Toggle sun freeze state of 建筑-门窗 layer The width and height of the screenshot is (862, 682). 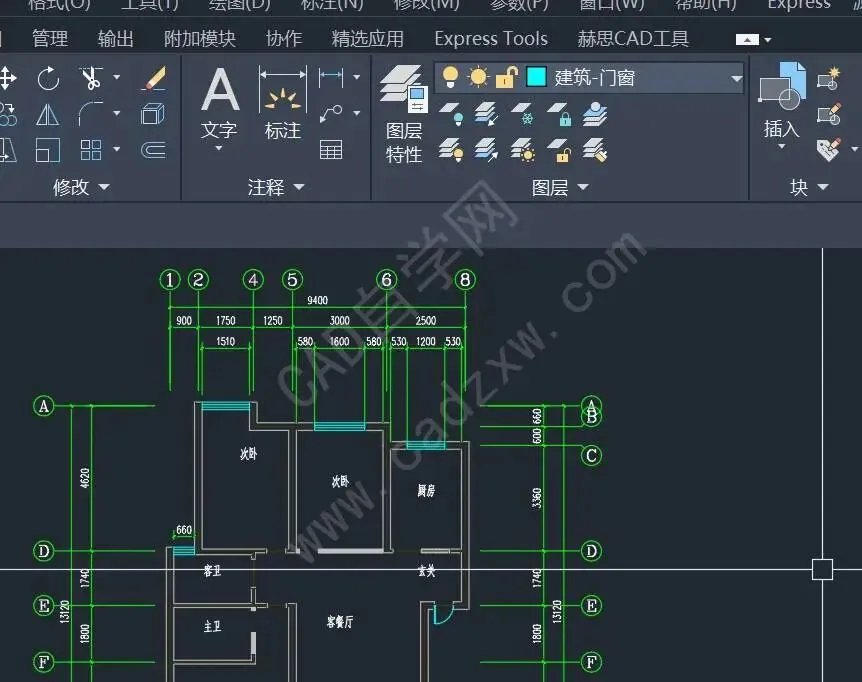[478, 77]
